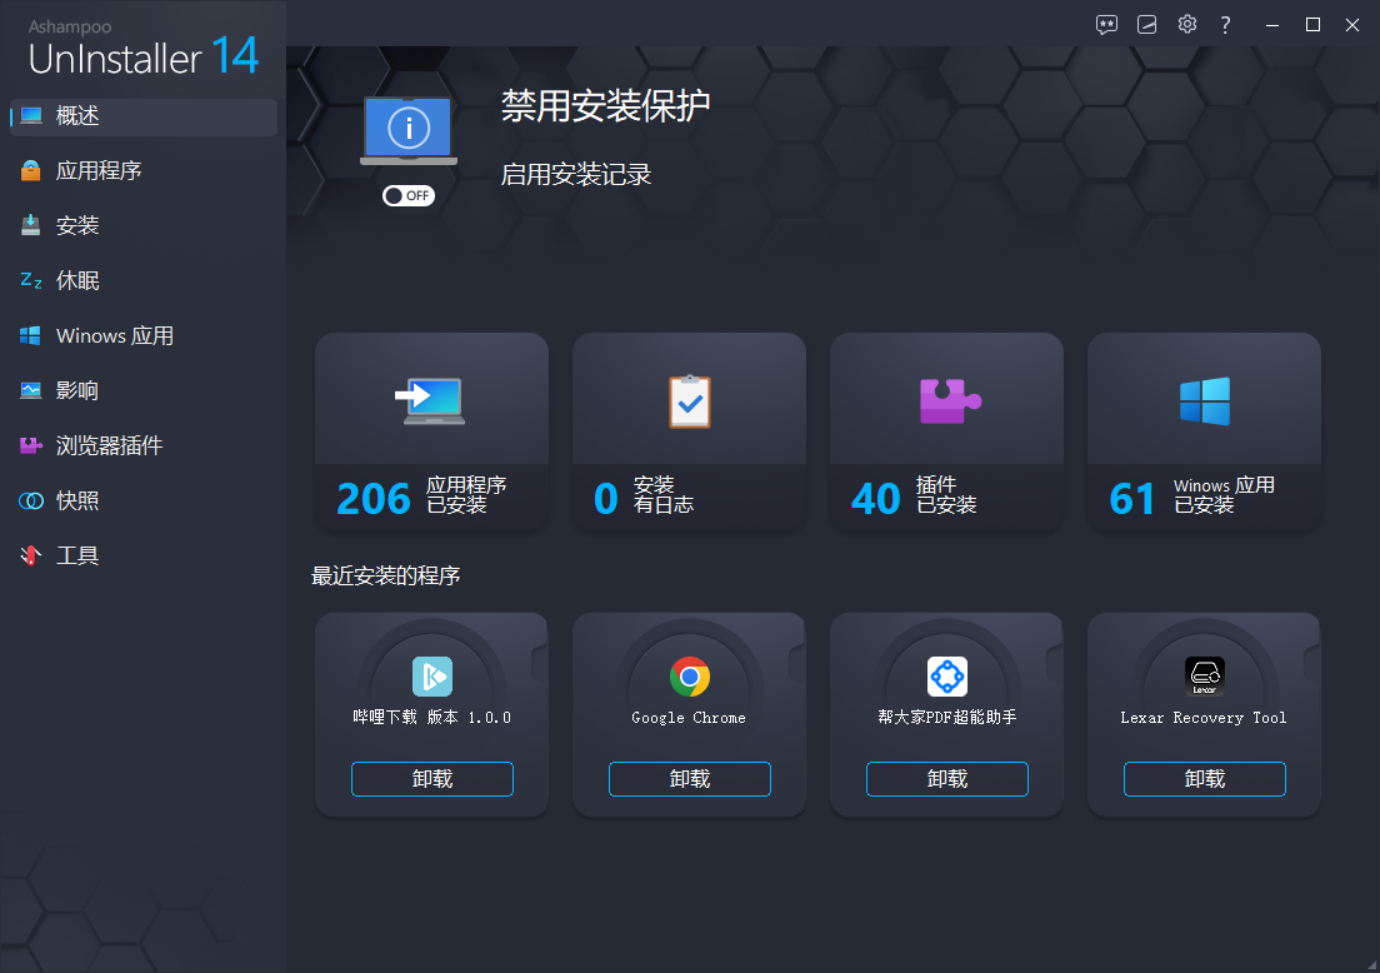Open the 206 应用程序已安装 card
The image size is (1380, 973).
pyautogui.click(x=431, y=432)
